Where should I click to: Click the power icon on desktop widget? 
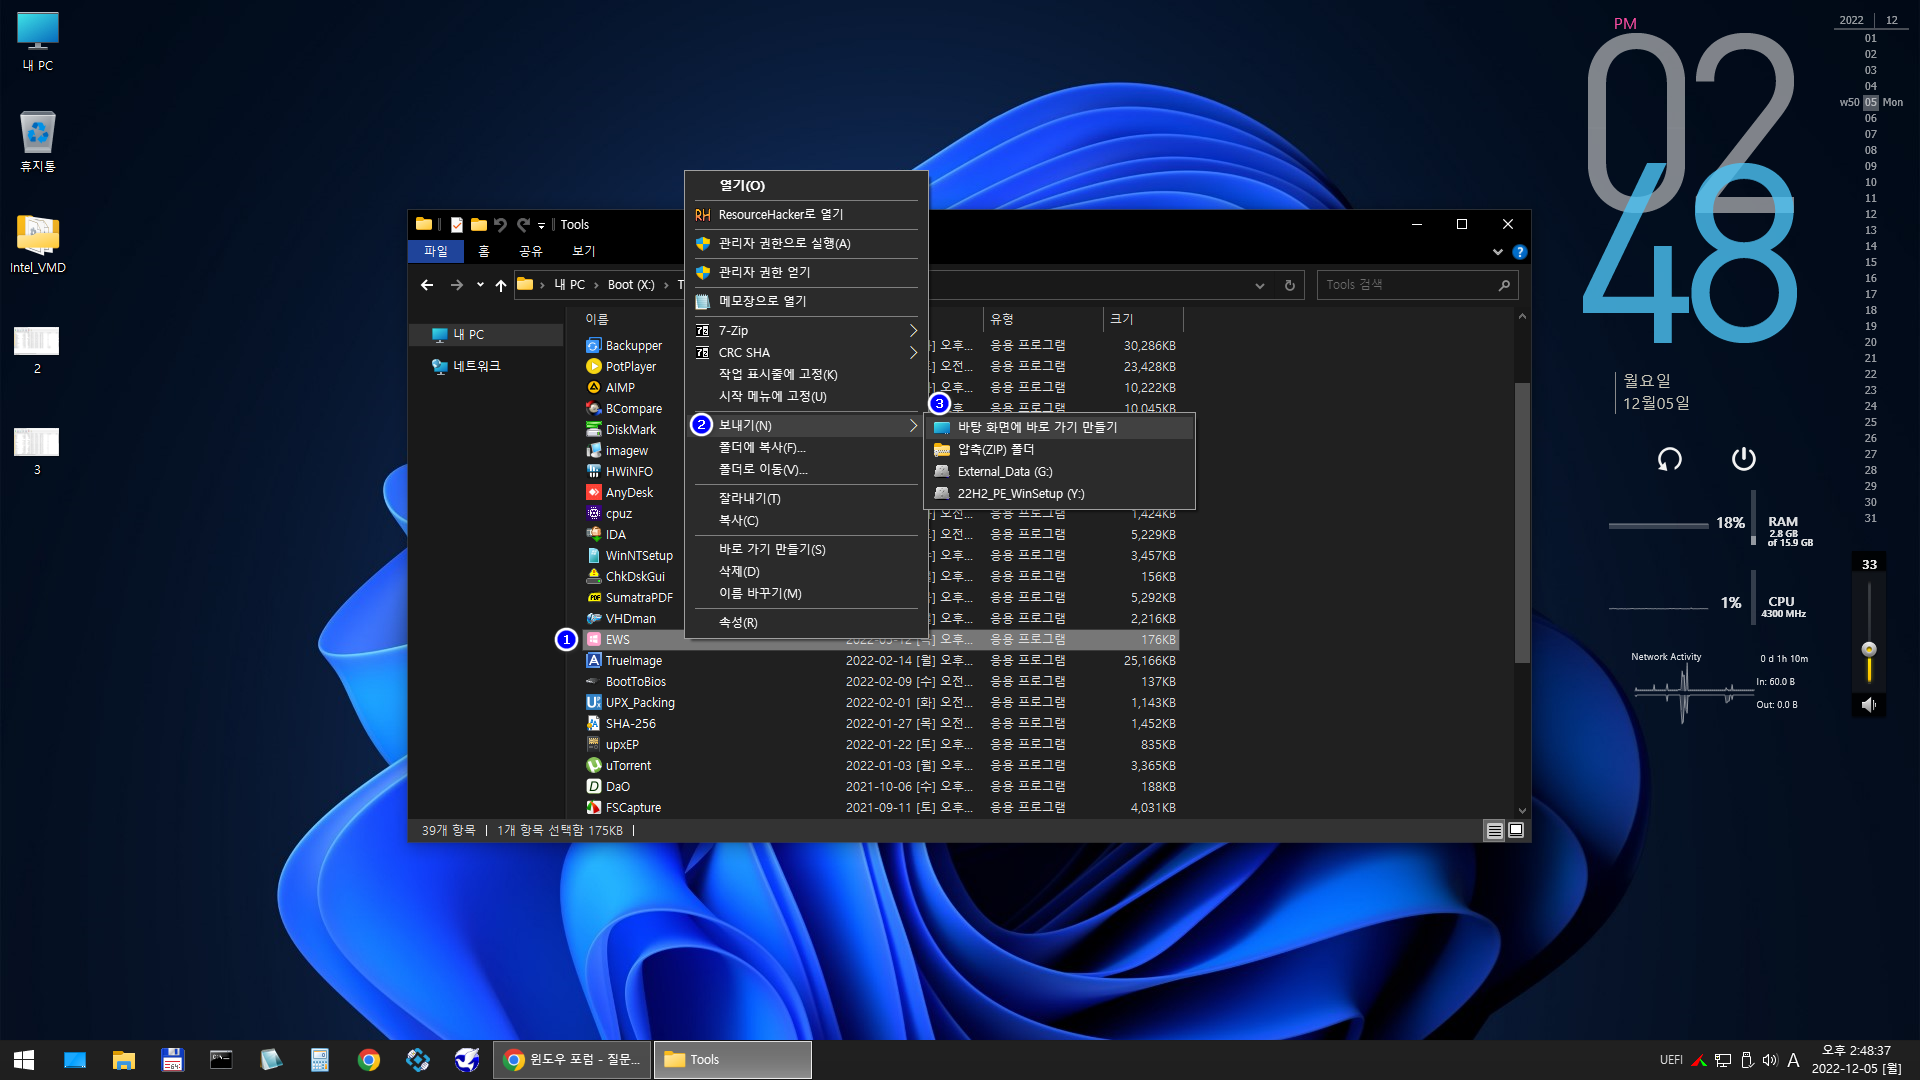[1743, 459]
